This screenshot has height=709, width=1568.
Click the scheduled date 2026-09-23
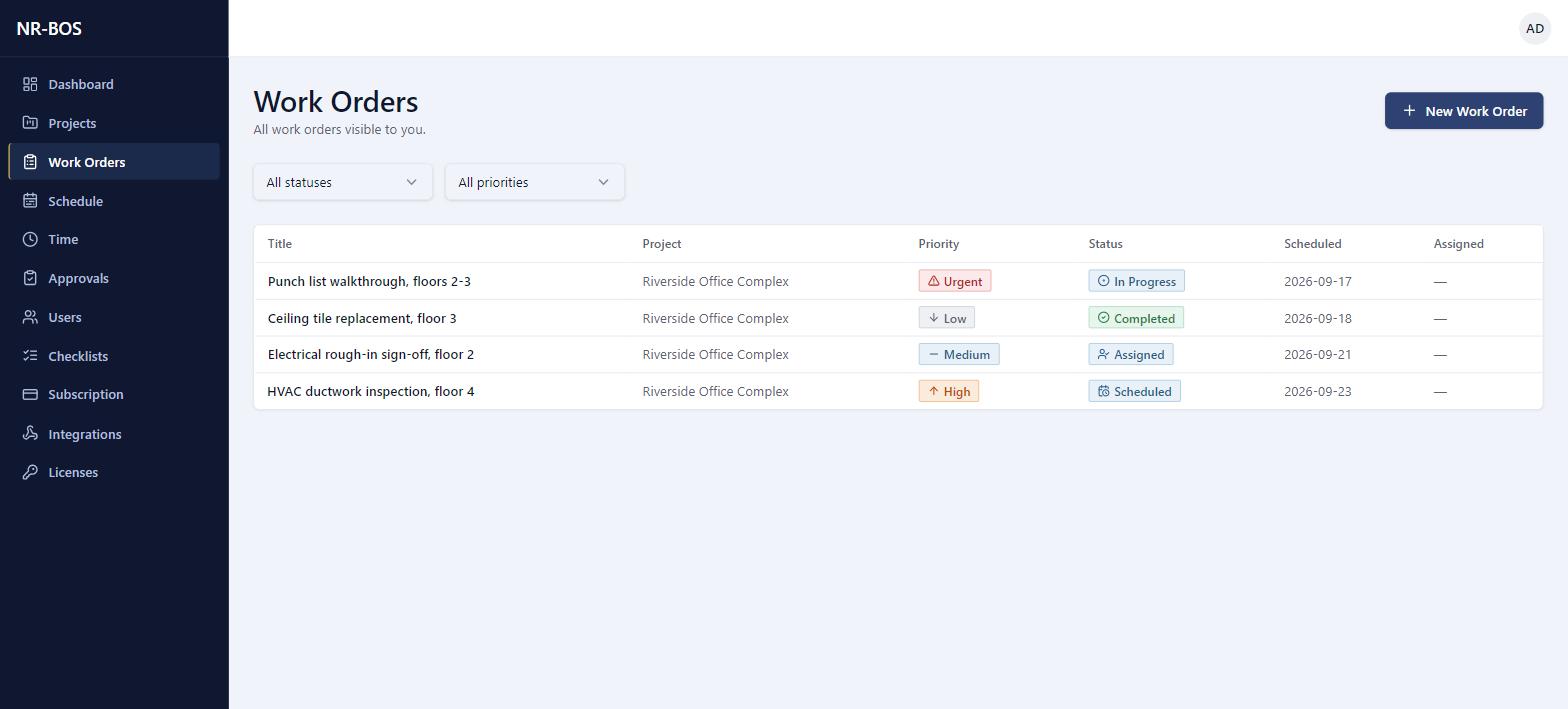click(x=1318, y=391)
